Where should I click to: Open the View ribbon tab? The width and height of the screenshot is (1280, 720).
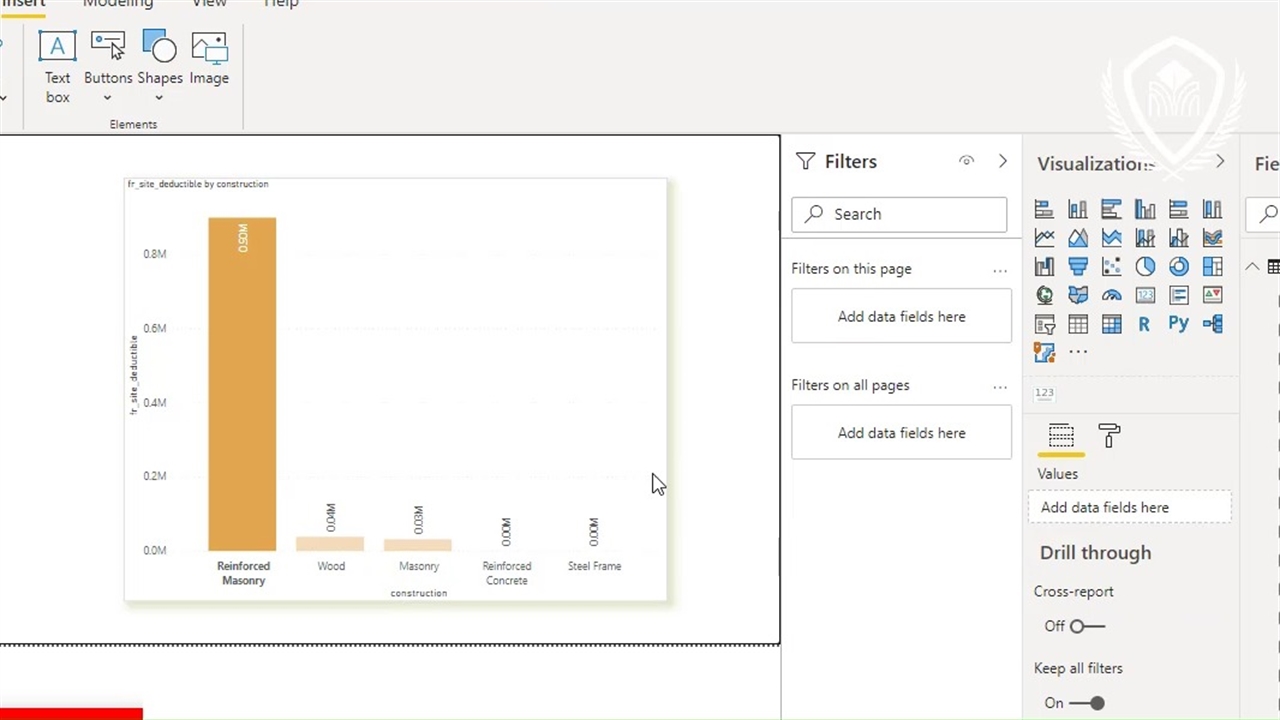coord(209,4)
